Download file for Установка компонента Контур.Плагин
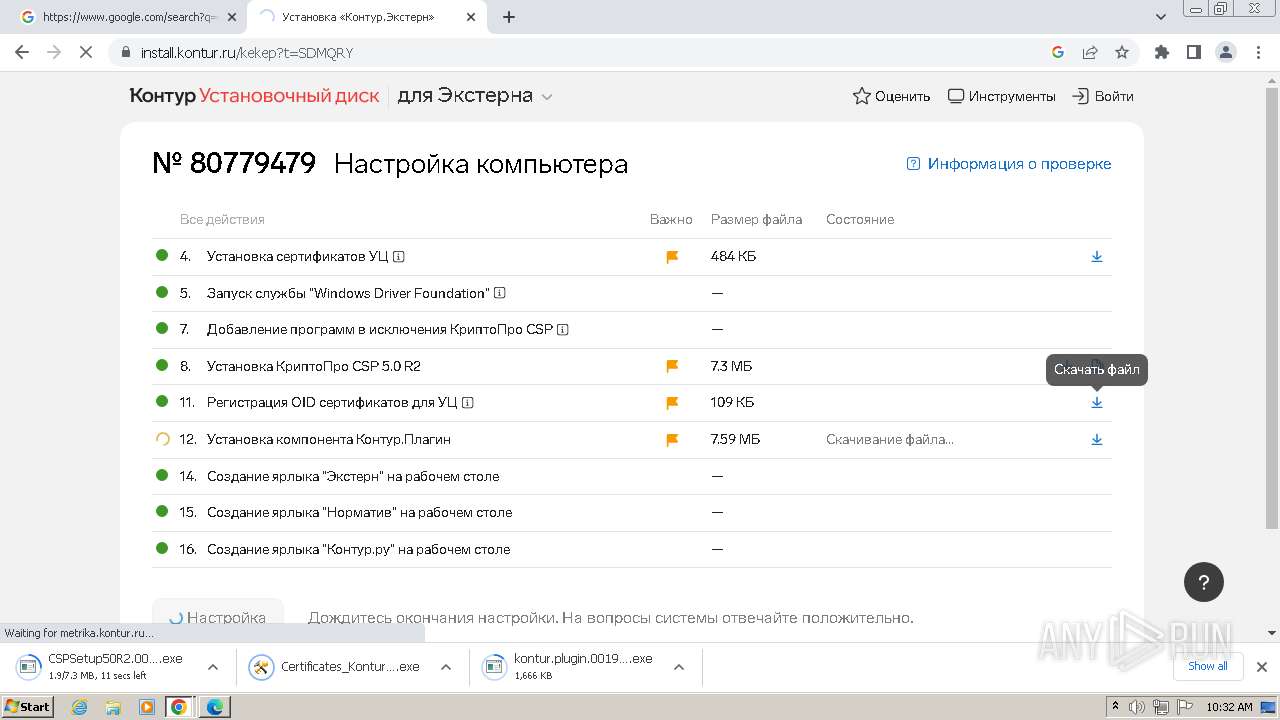The height and width of the screenshot is (720, 1280). [x=1097, y=439]
